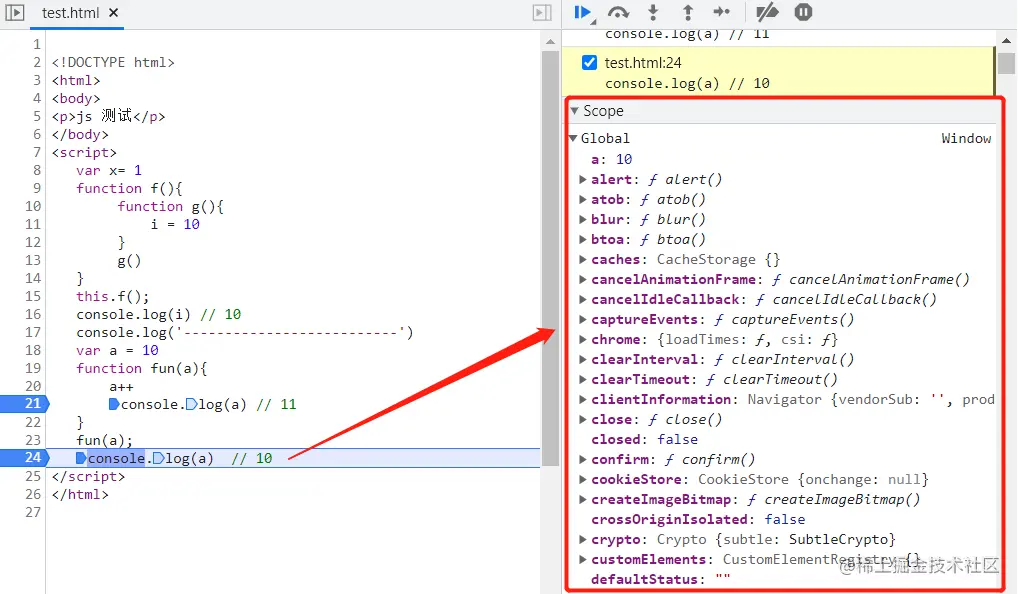This screenshot has height=594, width=1018.
Task: Close the test.html tab
Action: 114,12
